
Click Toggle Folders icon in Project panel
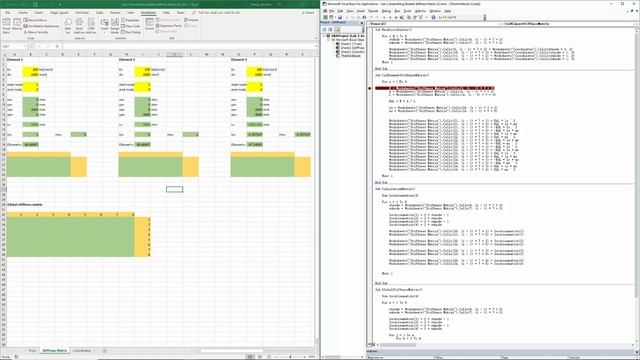(x=338, y=29)
